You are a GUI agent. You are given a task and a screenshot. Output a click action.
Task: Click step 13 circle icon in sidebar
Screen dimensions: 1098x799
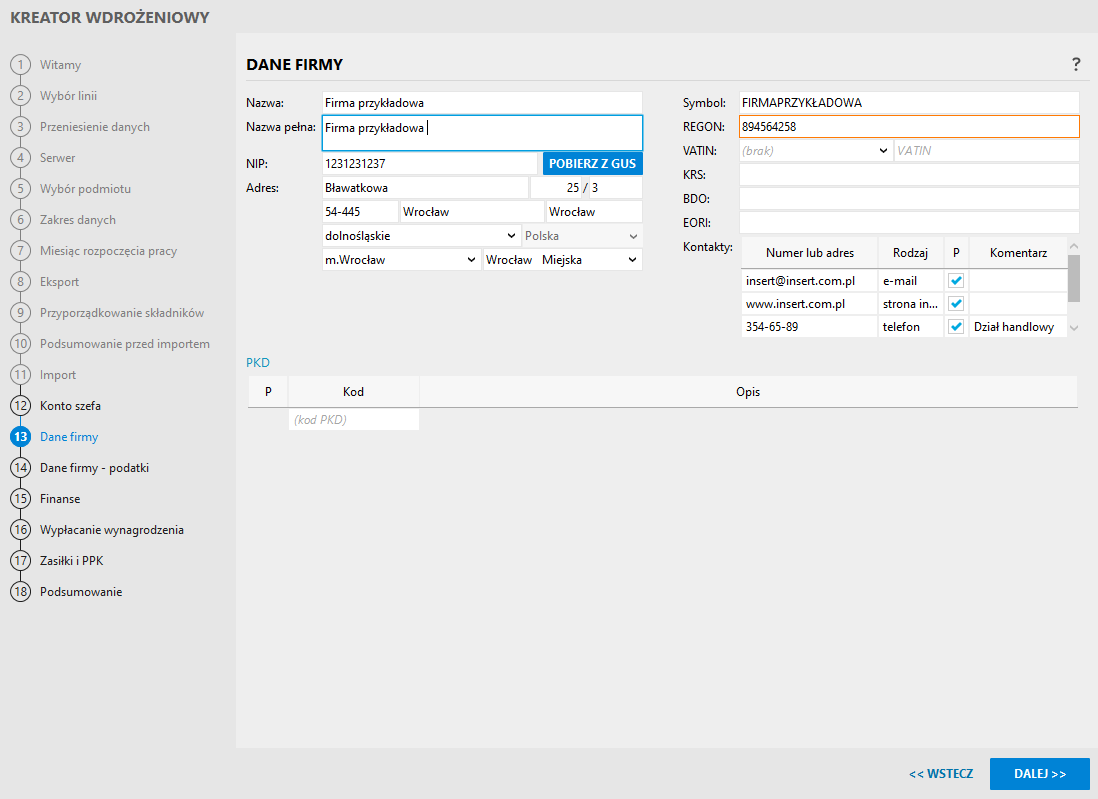(x=20, y=437)
